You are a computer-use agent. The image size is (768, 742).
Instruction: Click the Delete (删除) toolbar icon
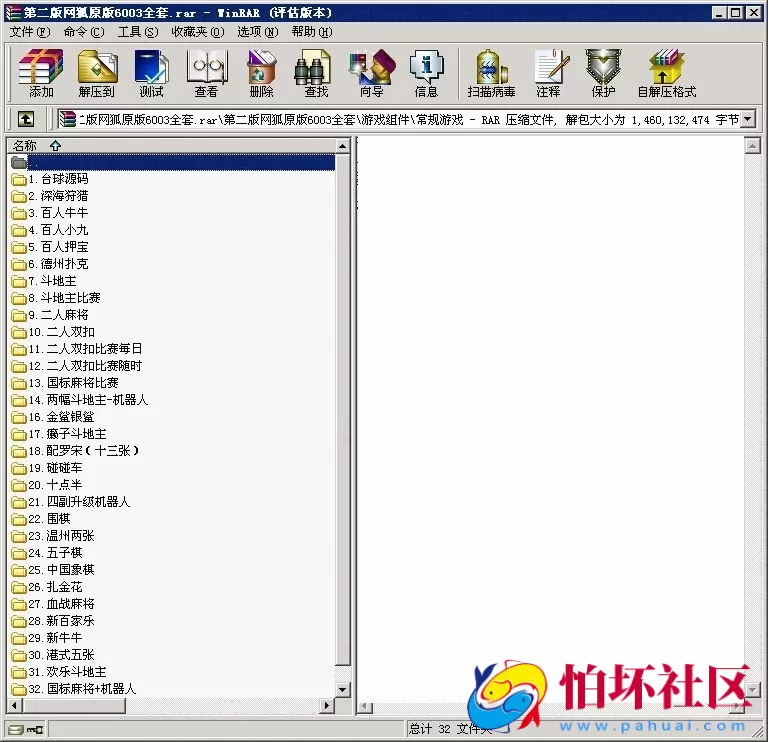pyautogui.click(x=261, y=72)
